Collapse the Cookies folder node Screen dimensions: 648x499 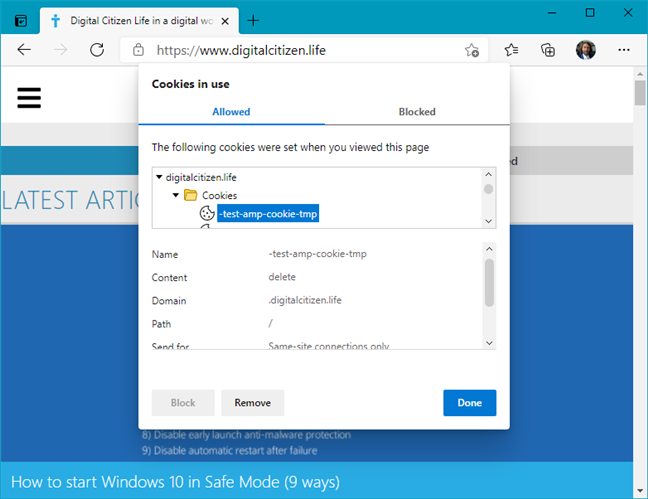[176, 195]
